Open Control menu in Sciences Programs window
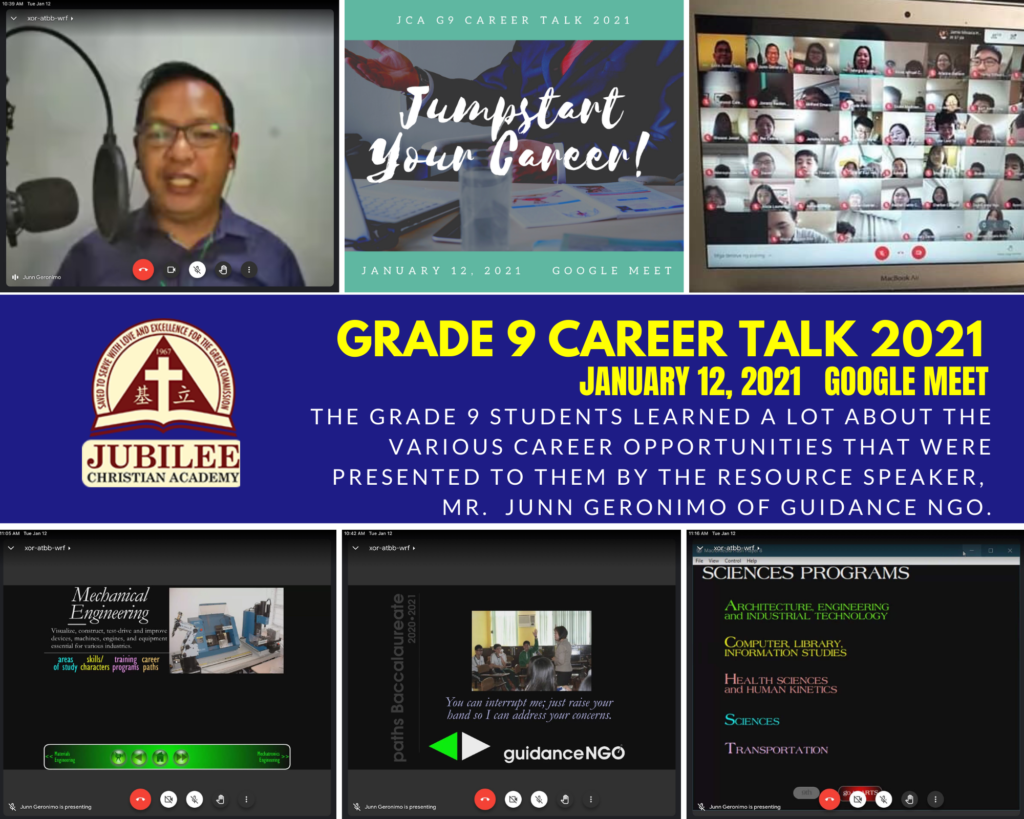Image resolution: width=1024 pixels, height=819 pixels. [733, 561]
